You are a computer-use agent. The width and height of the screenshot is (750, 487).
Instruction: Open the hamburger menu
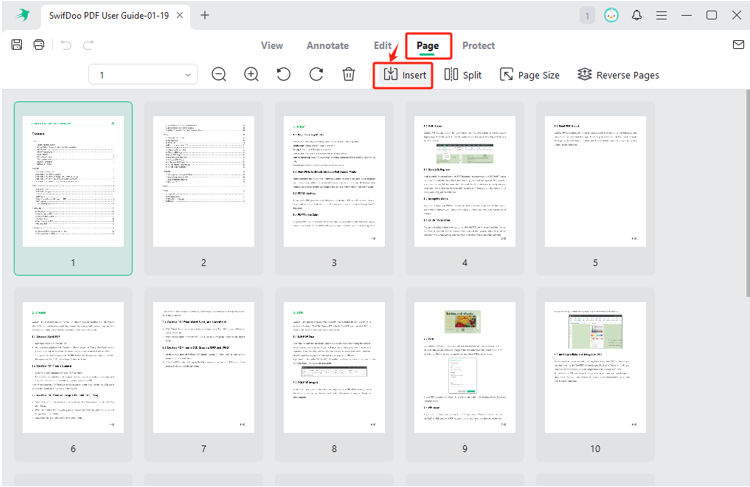click(662, 16)
